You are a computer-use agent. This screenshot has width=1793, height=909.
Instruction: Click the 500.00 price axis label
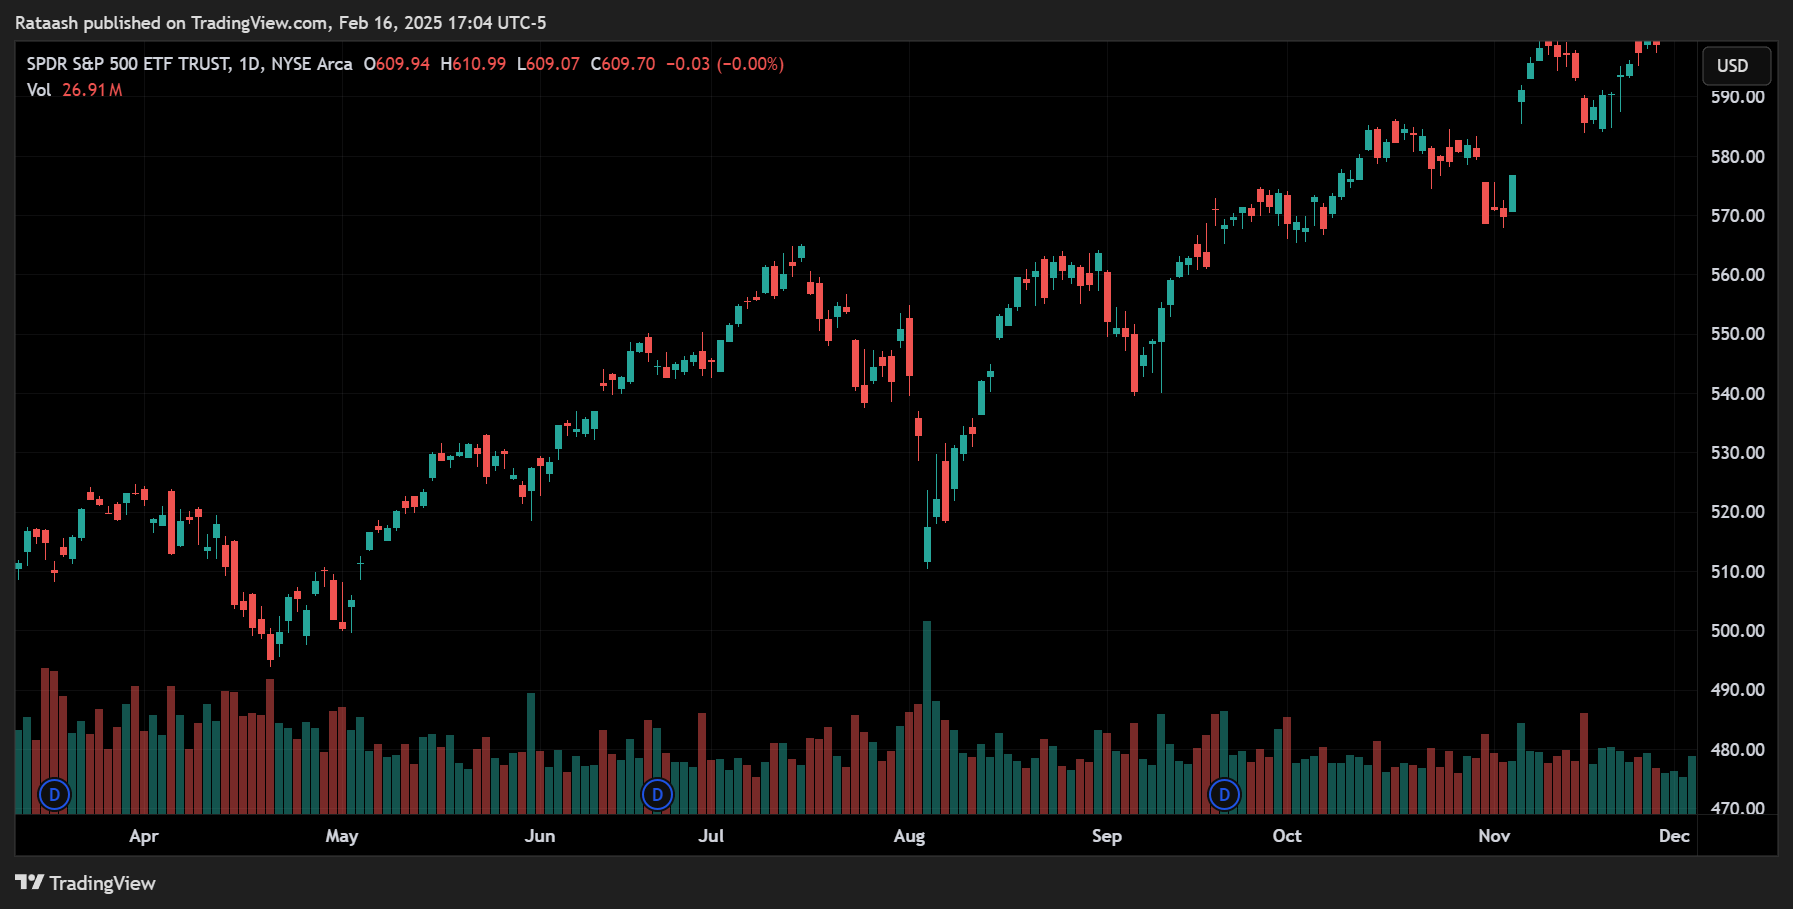(1737, 631)
